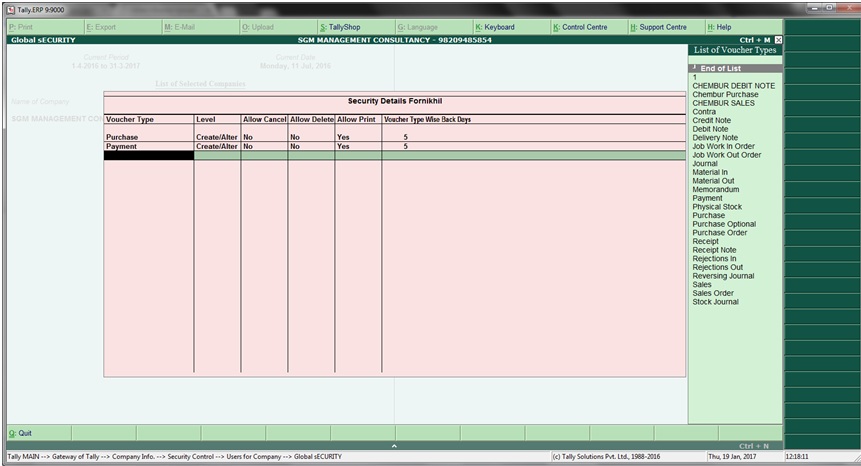The width and height of the screenshot is (861, 466).
Task: Pick Credit Note from voucher types
Action: (711, 120)
